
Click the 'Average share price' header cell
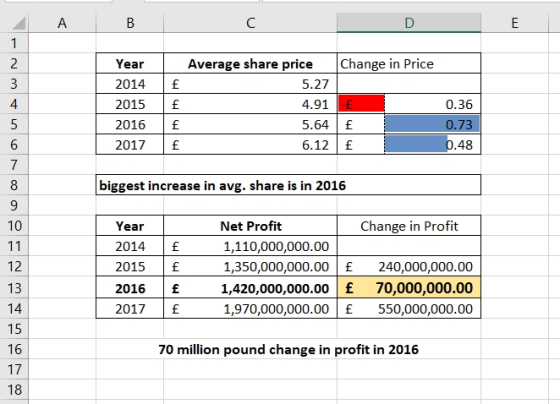pyautogui.click(x=250, y=64)
